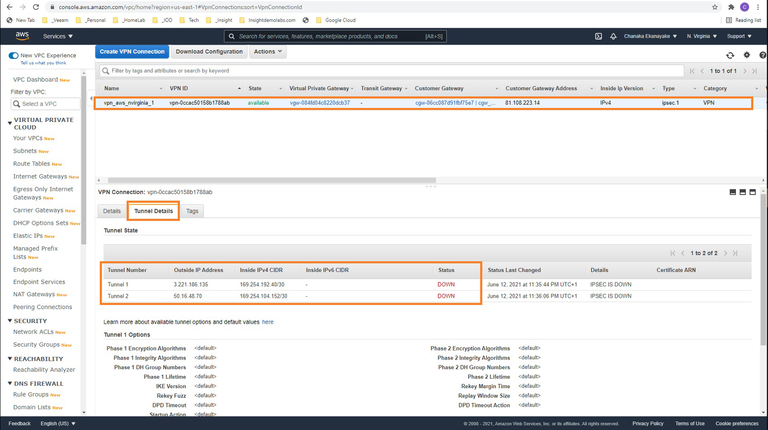
Task: Switch to the Details tab
Action: click(112, 211)
